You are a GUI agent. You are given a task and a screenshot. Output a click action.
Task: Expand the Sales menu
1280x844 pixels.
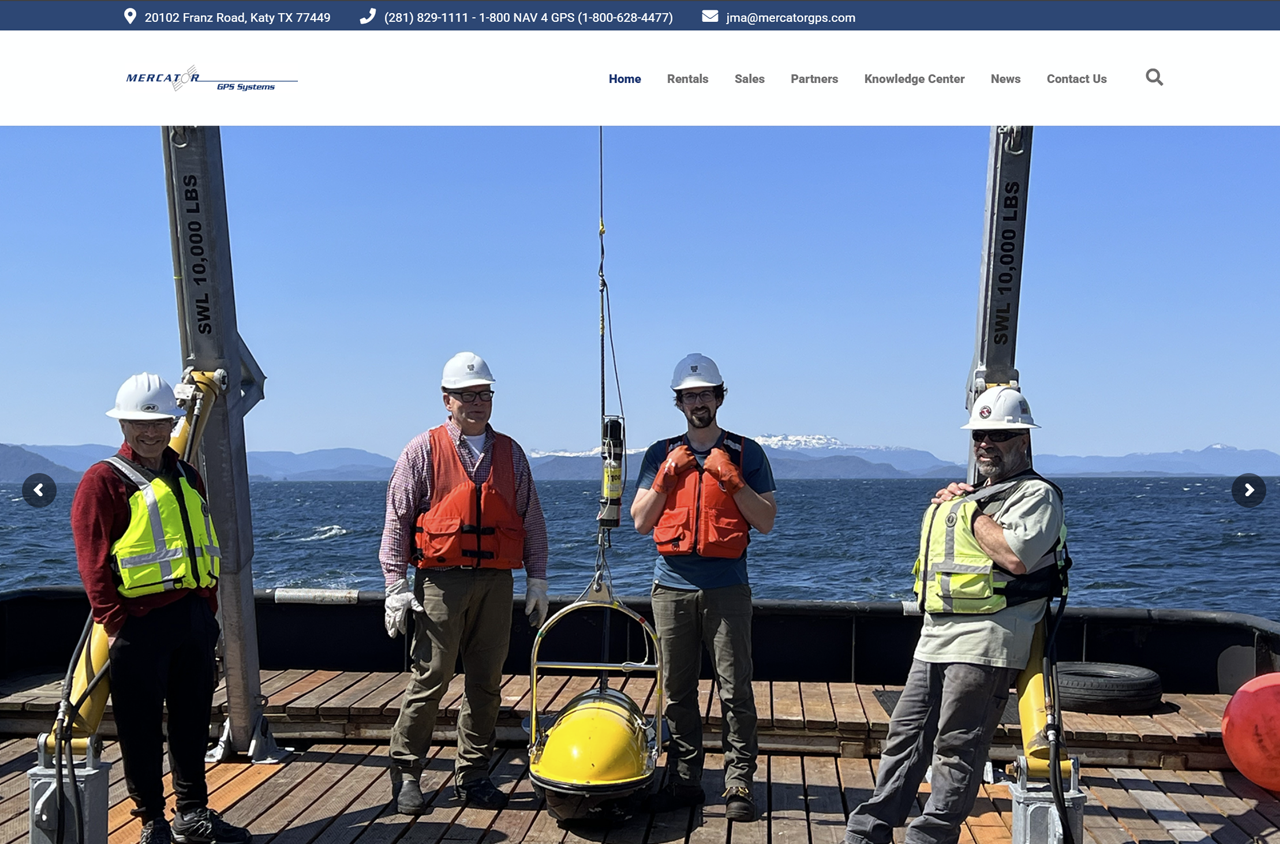point(749,79)
